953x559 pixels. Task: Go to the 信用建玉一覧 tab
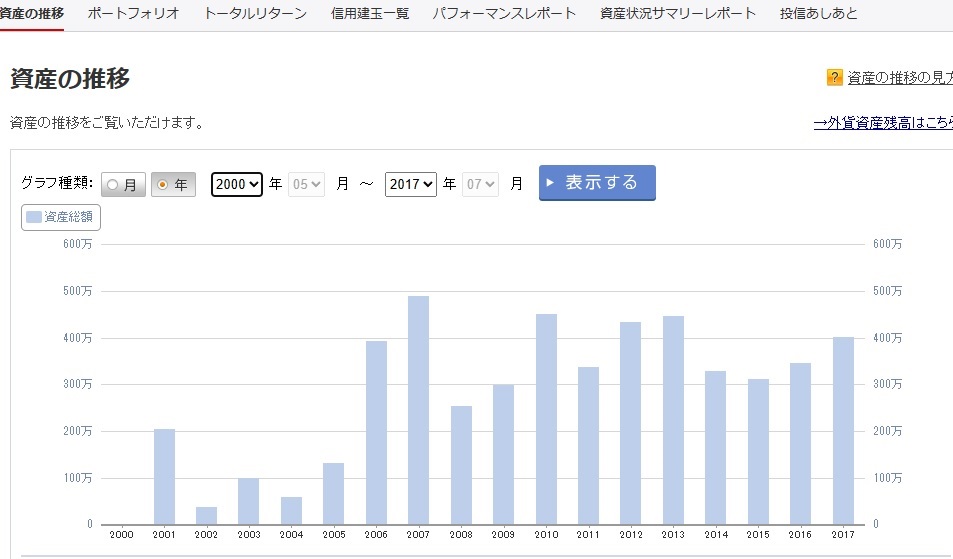(x=370, y=14)
